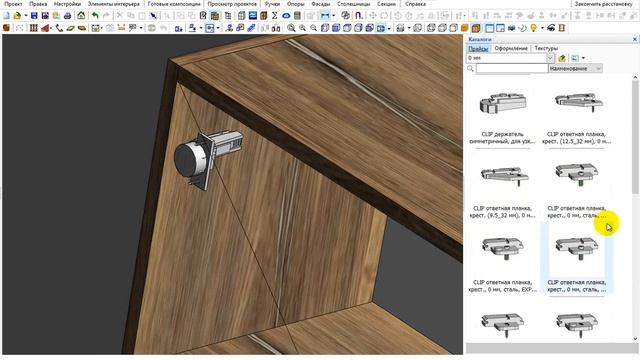The height and width of the screenshot is (360, 640).
Task: Click the Print icon in toolbar
Action: (x=68, y=16)
